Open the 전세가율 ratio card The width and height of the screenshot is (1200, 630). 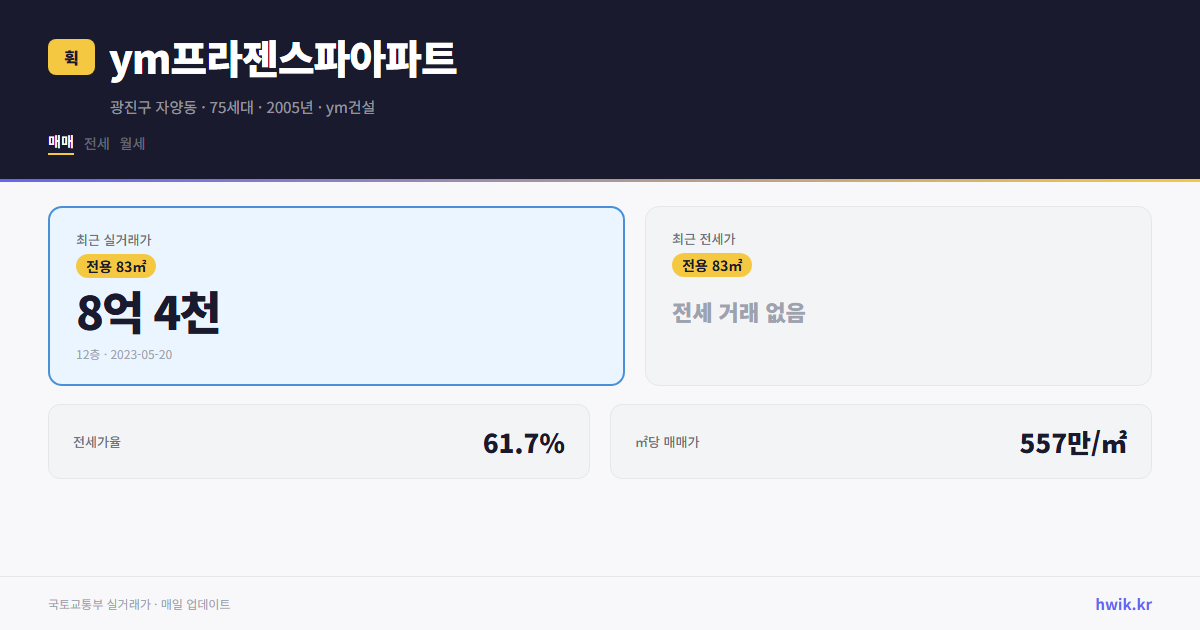(318, 441)
